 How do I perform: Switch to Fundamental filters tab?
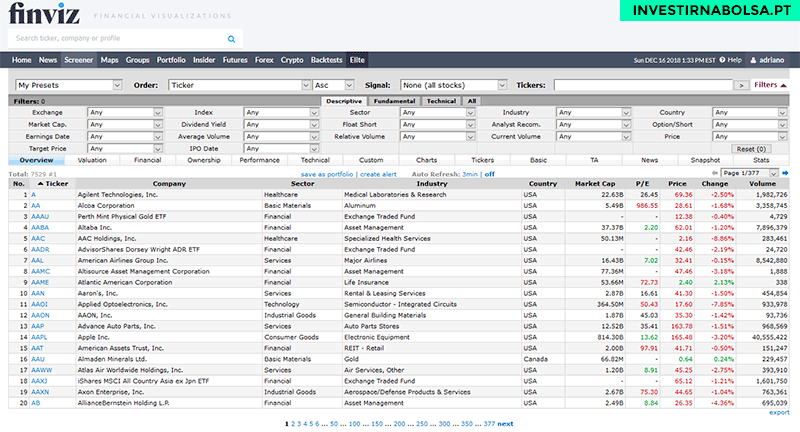pyautogui.click(x=394, y=101)
